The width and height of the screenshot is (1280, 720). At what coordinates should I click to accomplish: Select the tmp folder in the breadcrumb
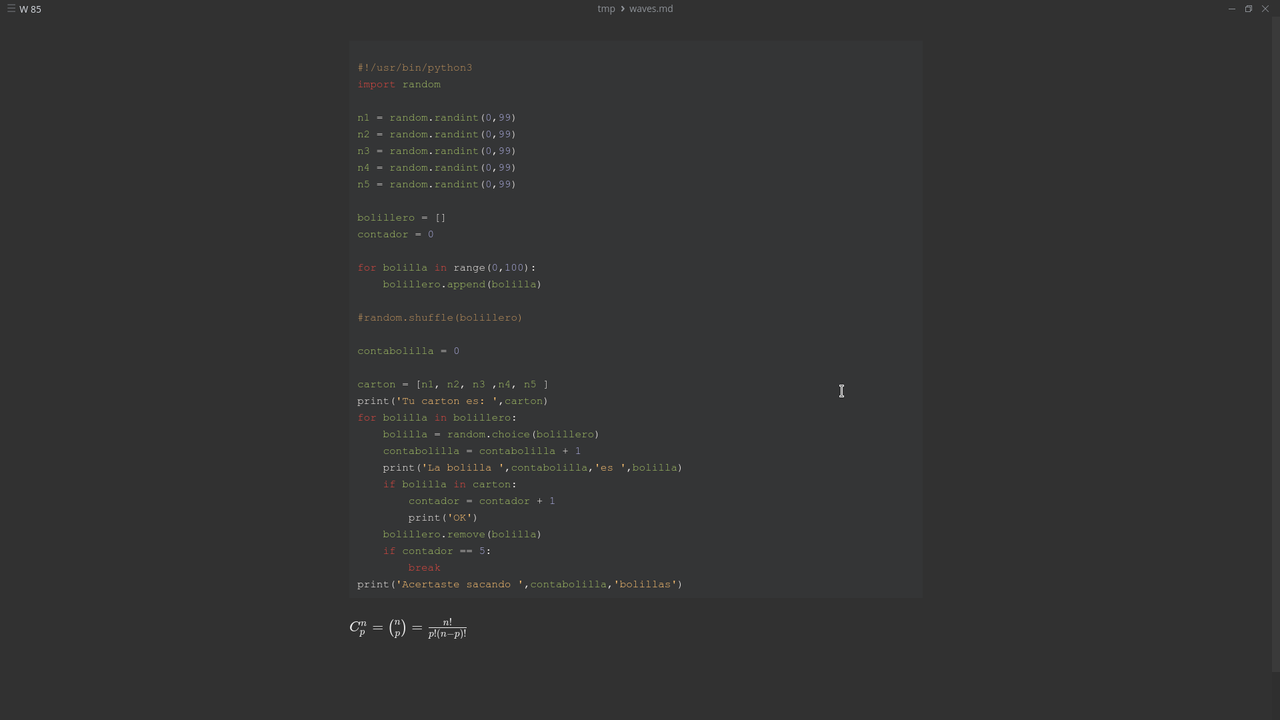point(606,9)
